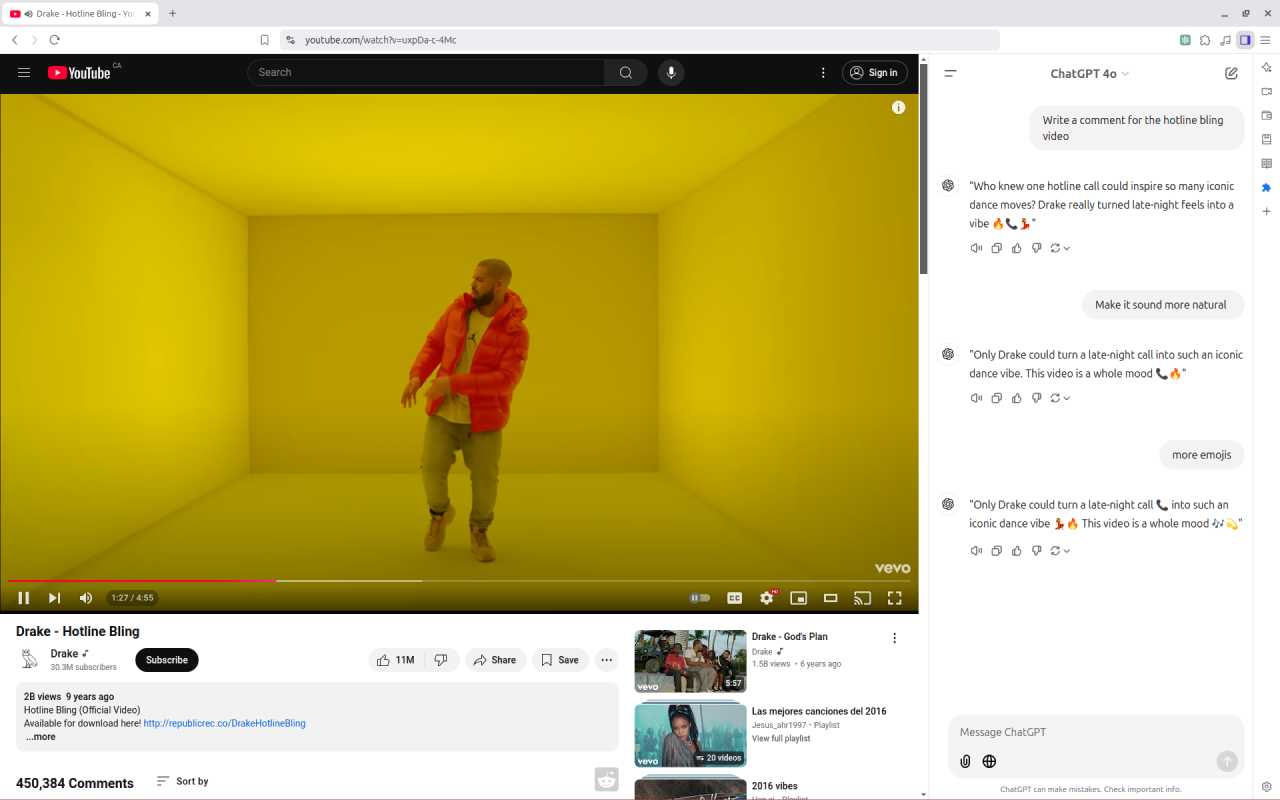Image resolution: width=1280 pixels, height=800 pixels.
Task: Open the DrakeHotlineBling download link
Action: [225, 723]
